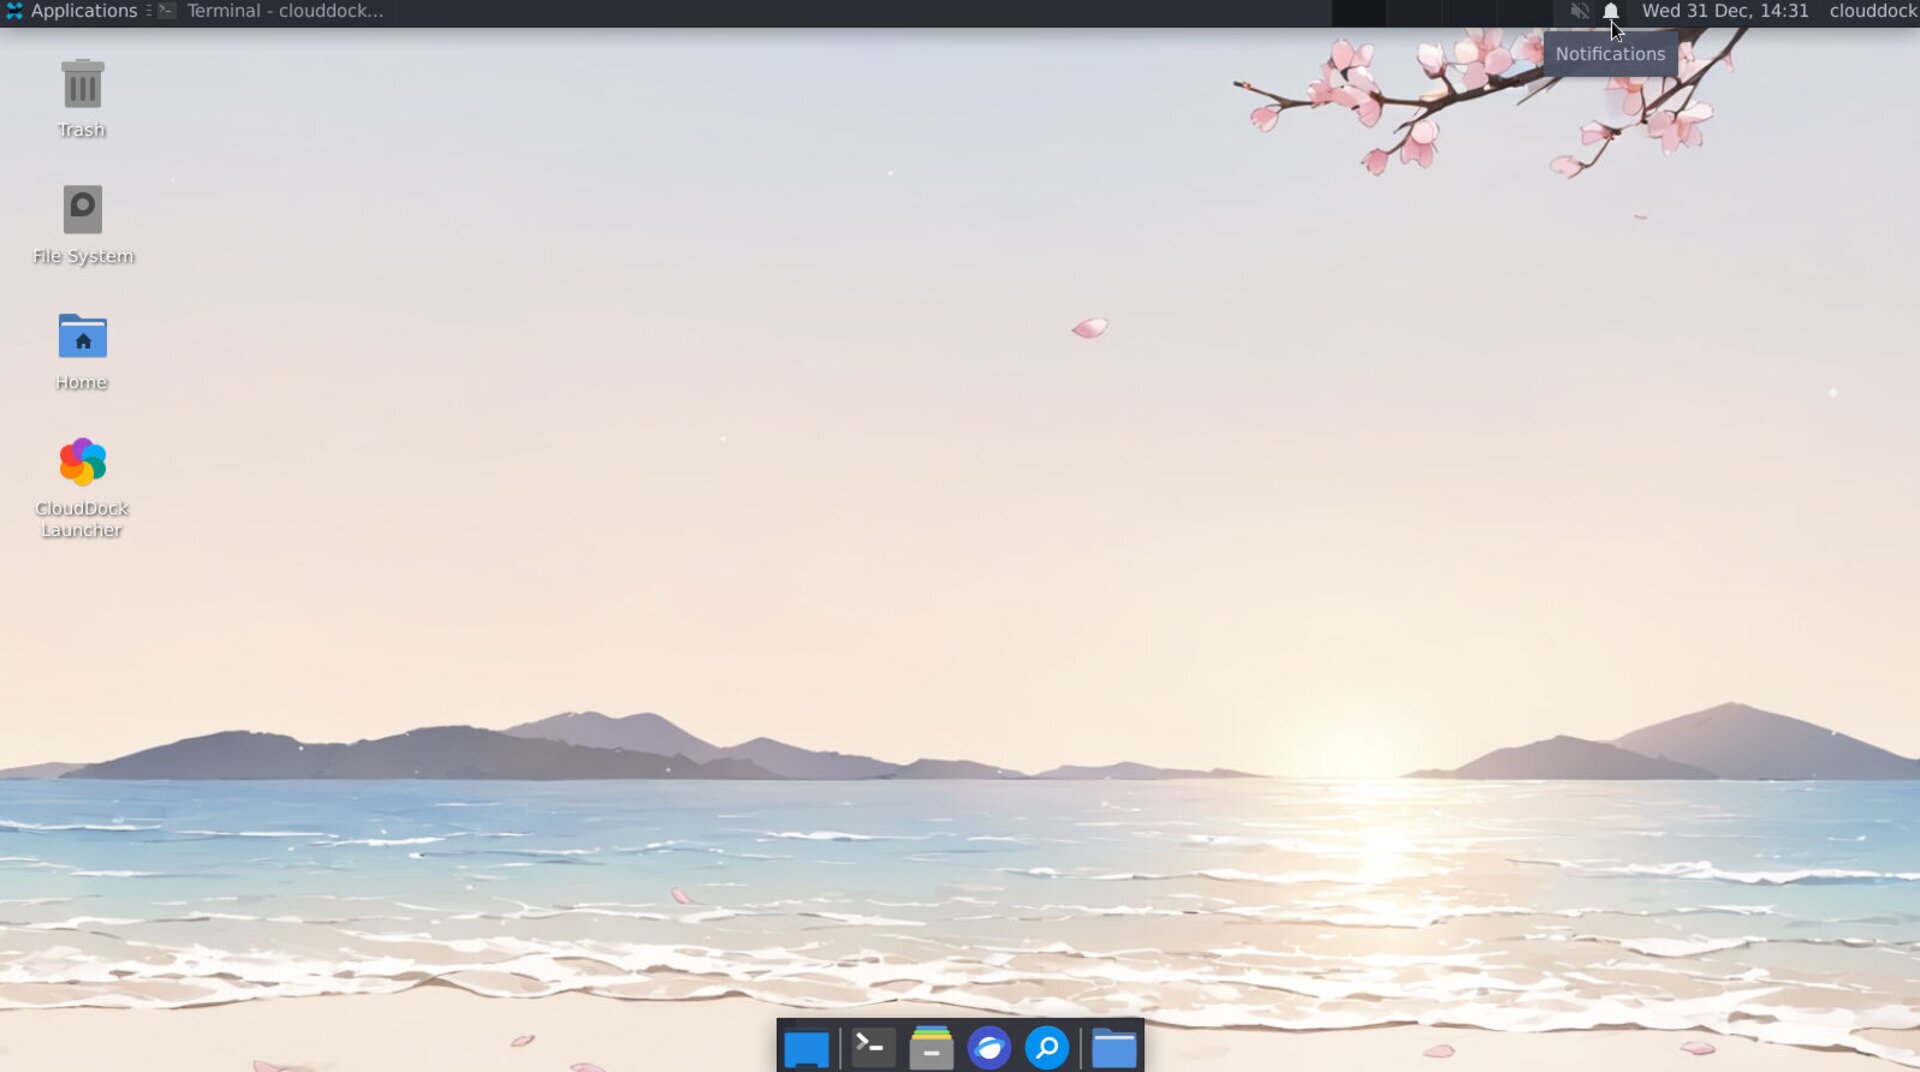Open the magnifier search app in dock
The image size is (1920, 1072).
pyautogui.click(x=1047, y=1048)
